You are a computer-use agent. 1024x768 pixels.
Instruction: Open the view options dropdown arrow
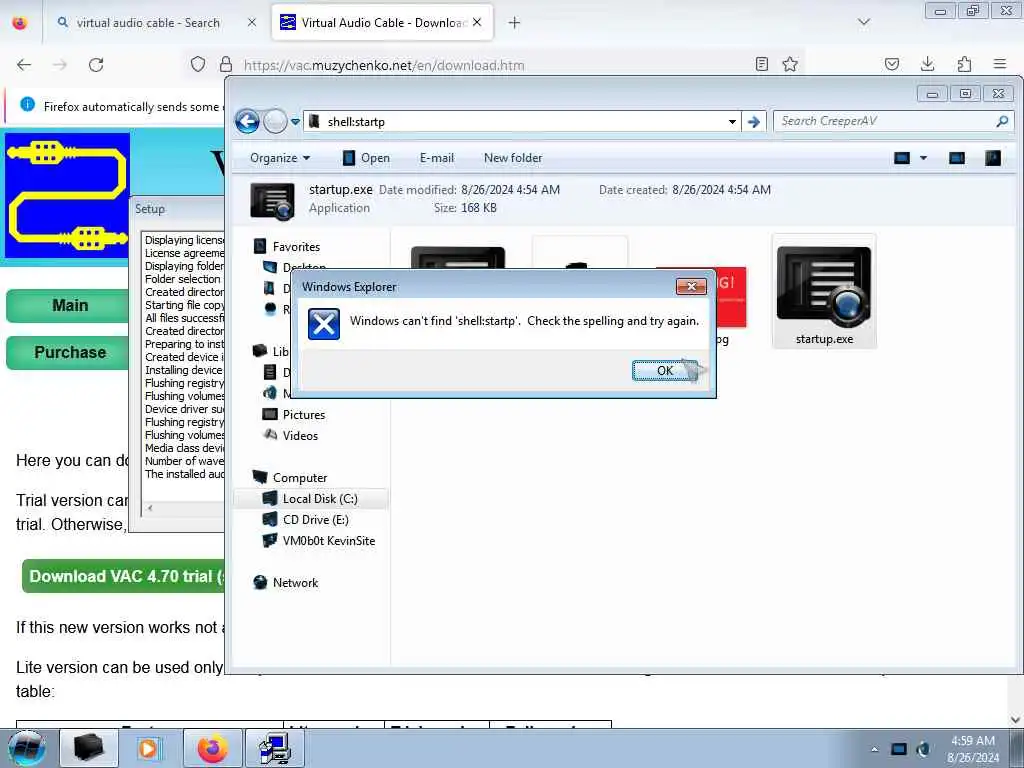click(923, 158)
